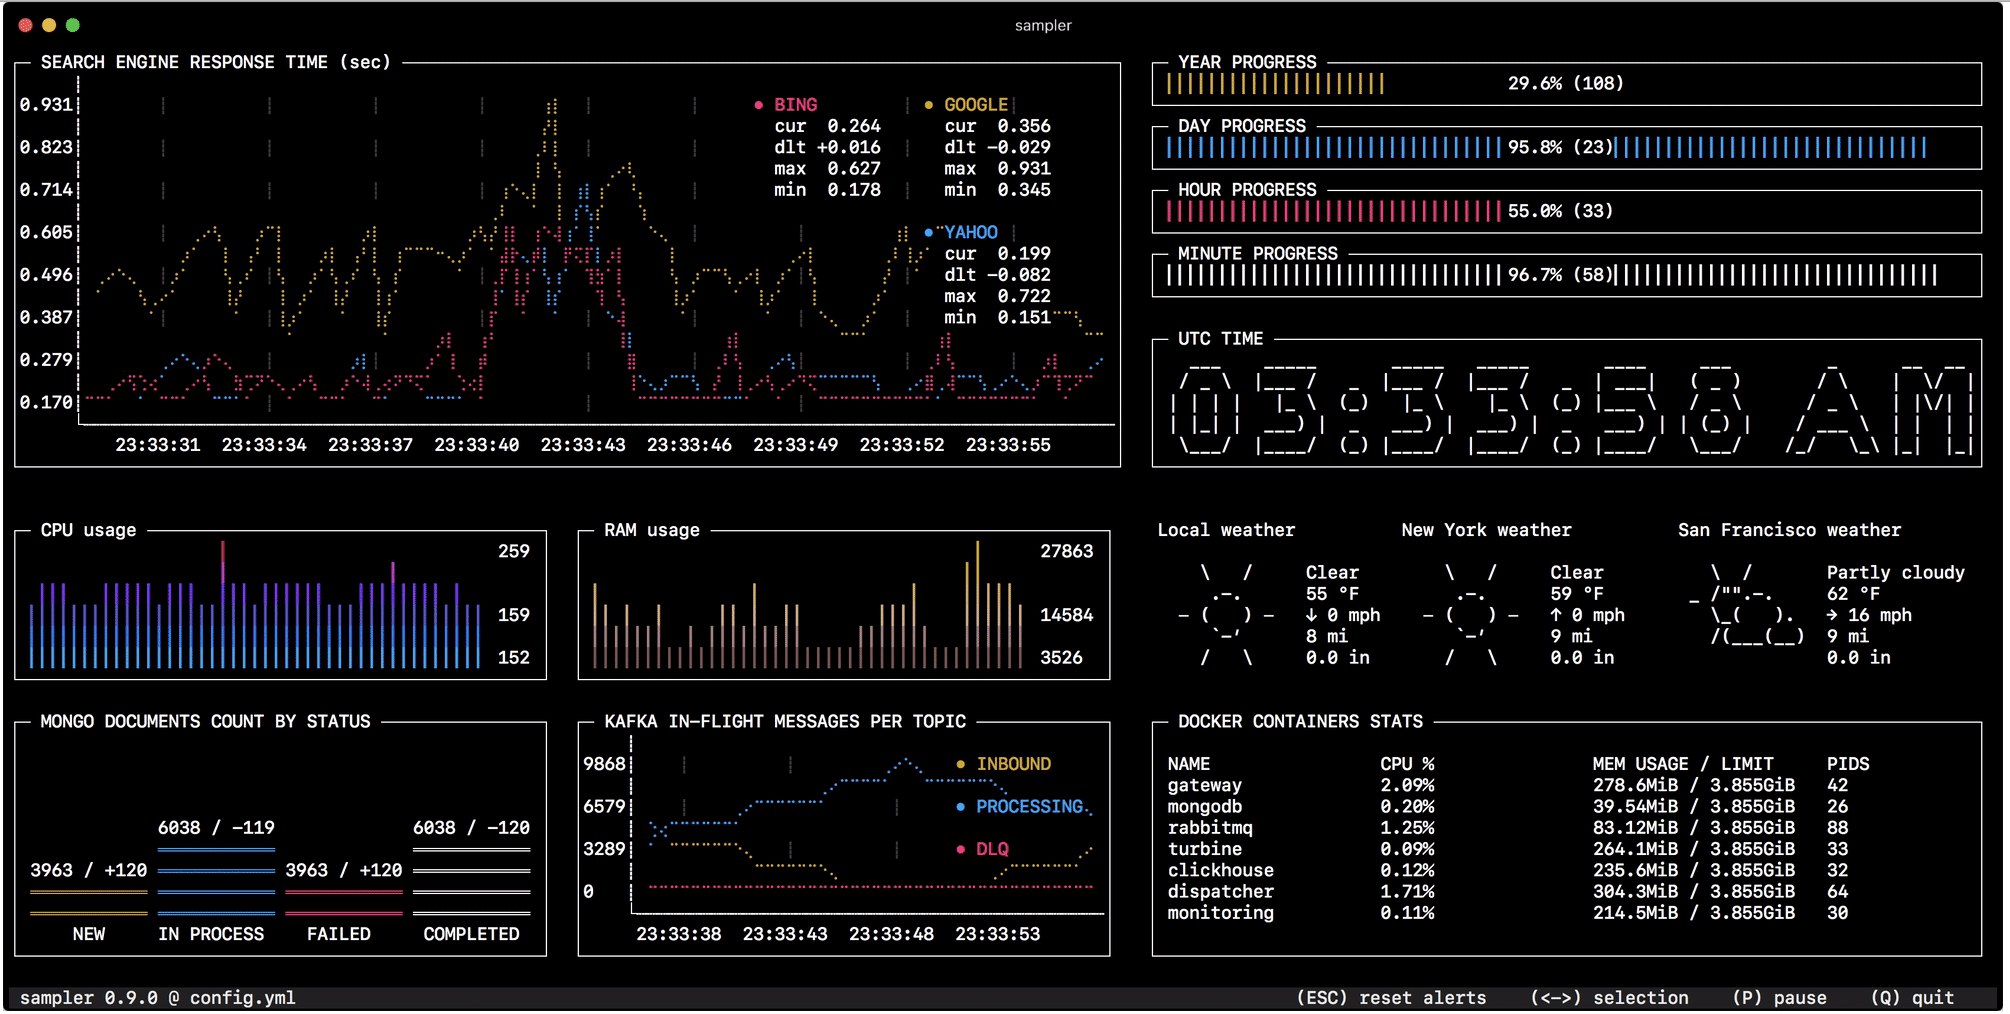Click Yahoo 'min 0.151' stat
This screenshot has height=1014, width=2010.
(997, 318)
